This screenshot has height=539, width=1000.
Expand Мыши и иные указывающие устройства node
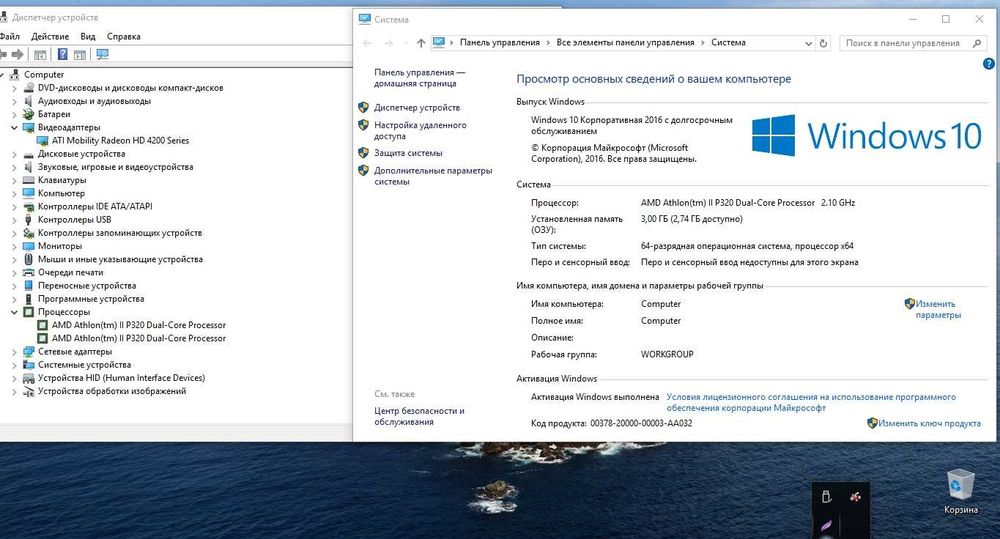tap(14, 259)
